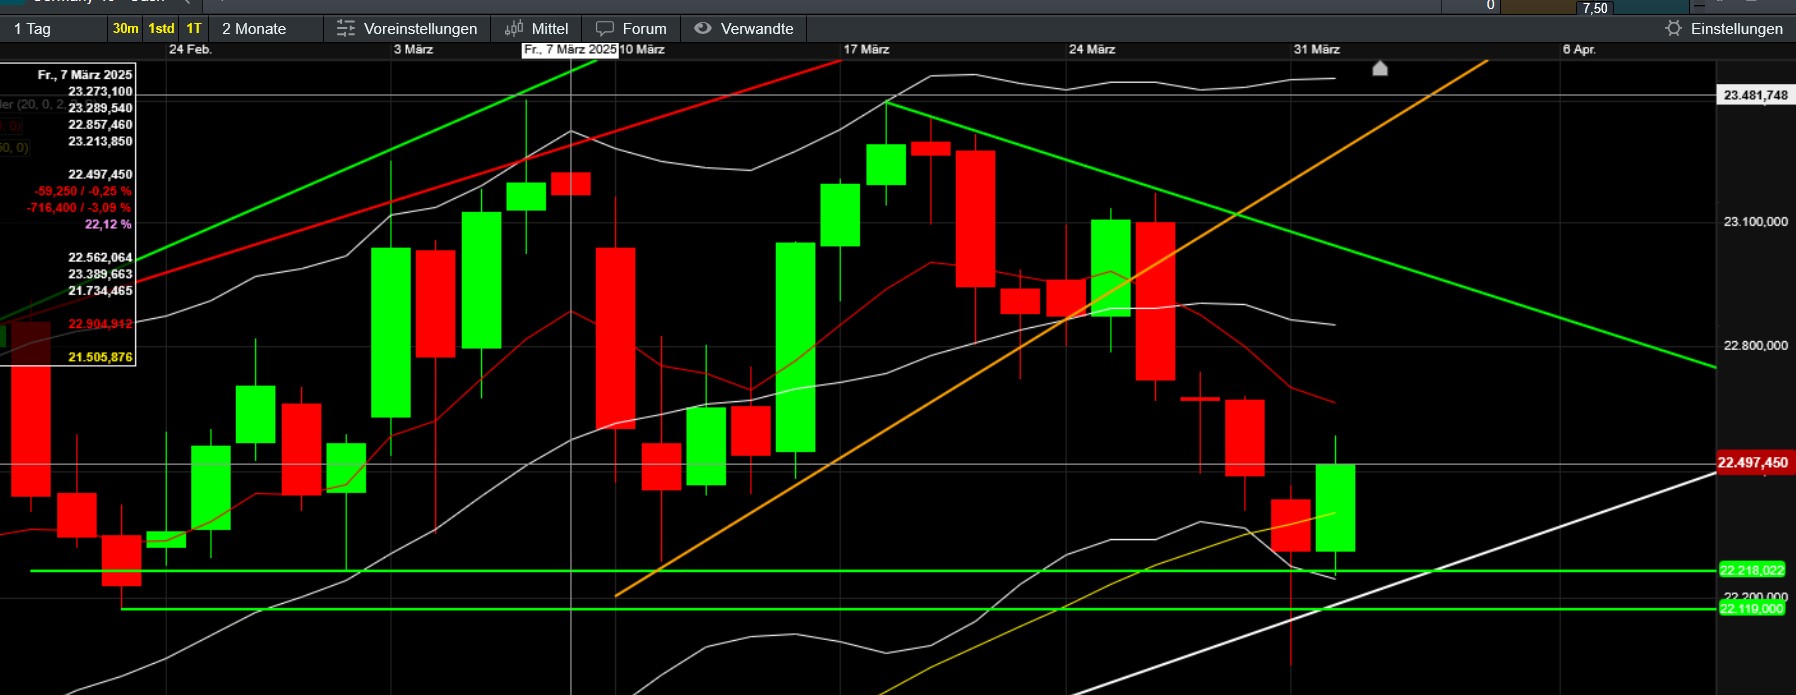Click the red 22.497,450 current price tag on axis
The image size is (1796, 695).
(x=1753, y=463)
